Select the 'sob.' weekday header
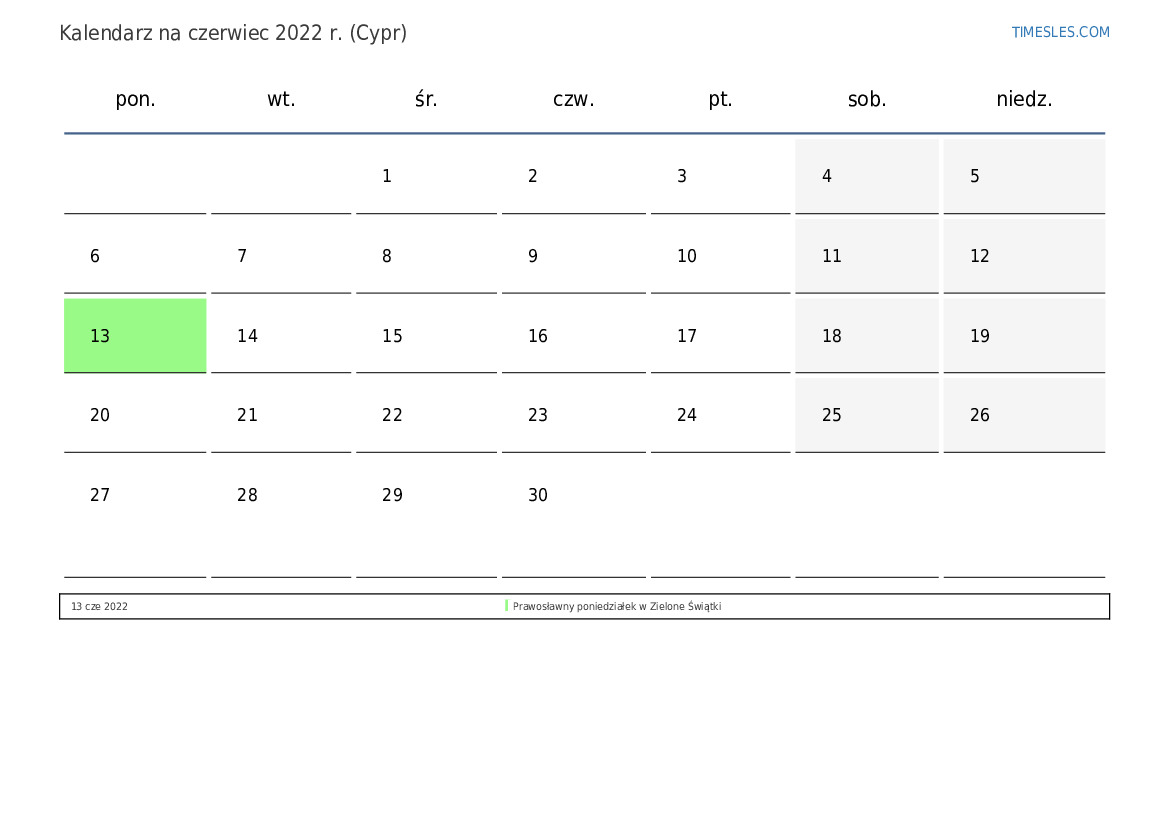The height and width of the screenshot is (827, 1169). click(x=867, y=99)
